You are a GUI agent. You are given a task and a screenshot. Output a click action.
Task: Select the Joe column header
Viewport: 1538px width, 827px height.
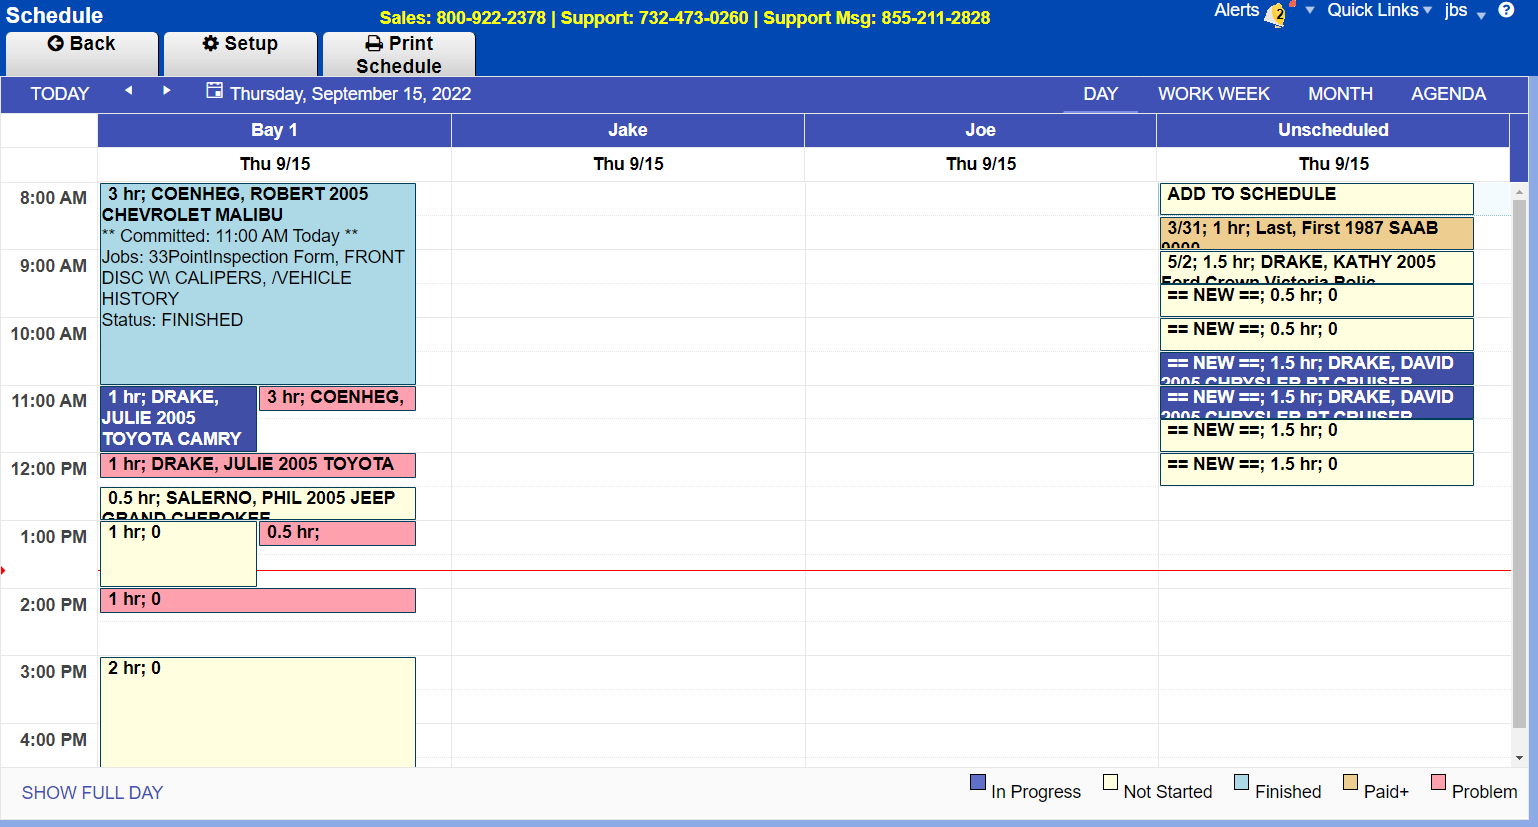tap(981, 130)
